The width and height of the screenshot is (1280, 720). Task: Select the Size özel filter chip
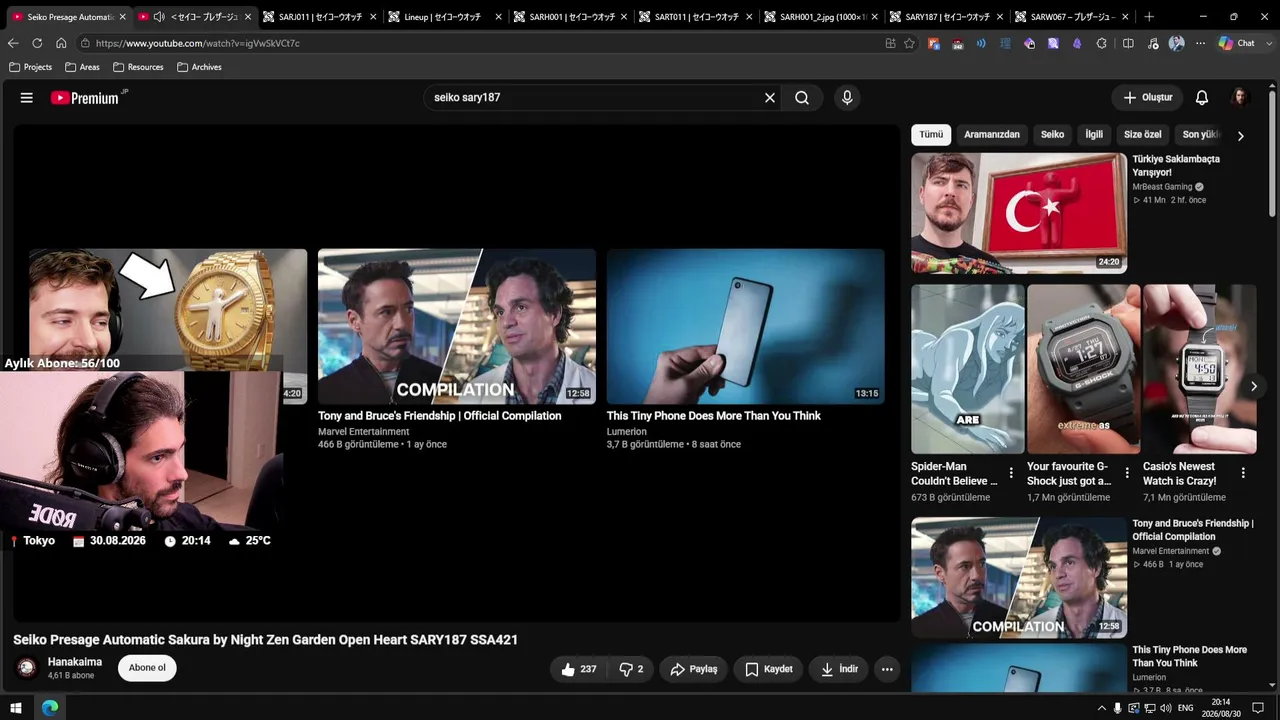point(1143,135)
